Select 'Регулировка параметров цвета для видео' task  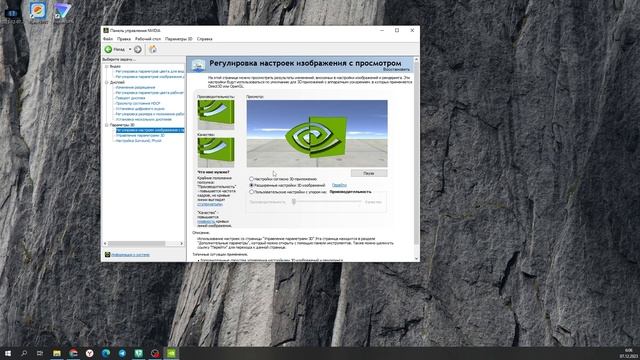click(150, 71)
